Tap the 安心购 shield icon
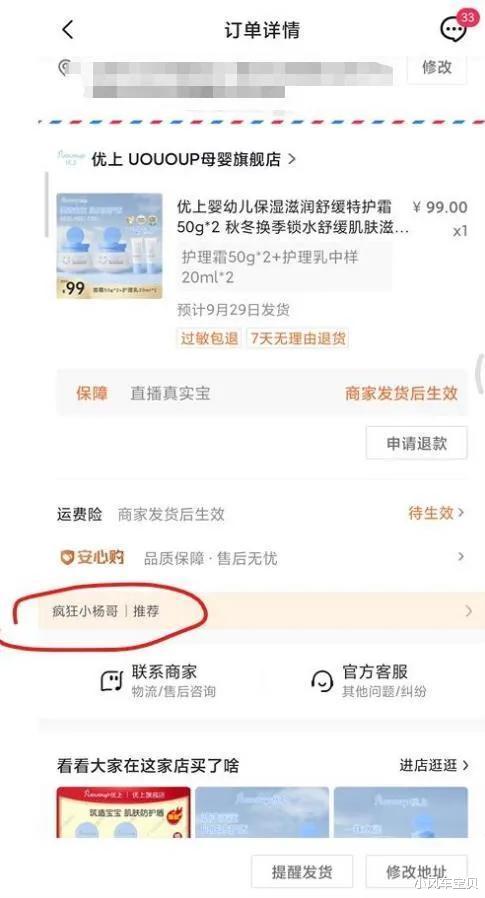This screenshot has width=485, height=898. tap(67, 557)
